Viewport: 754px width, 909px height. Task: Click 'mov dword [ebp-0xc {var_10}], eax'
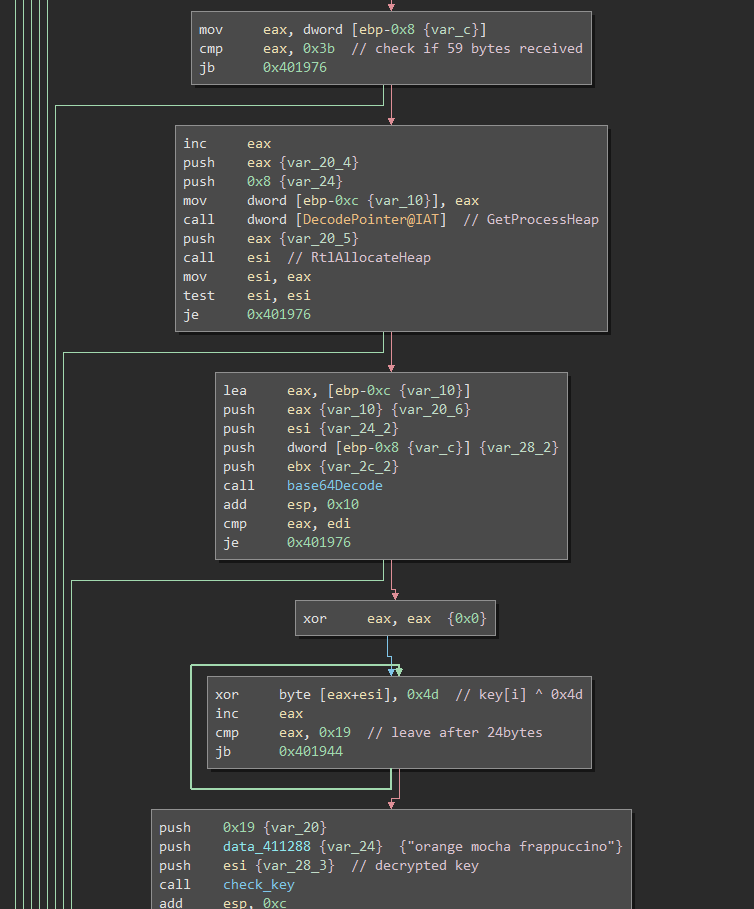[x=331, y=201]
